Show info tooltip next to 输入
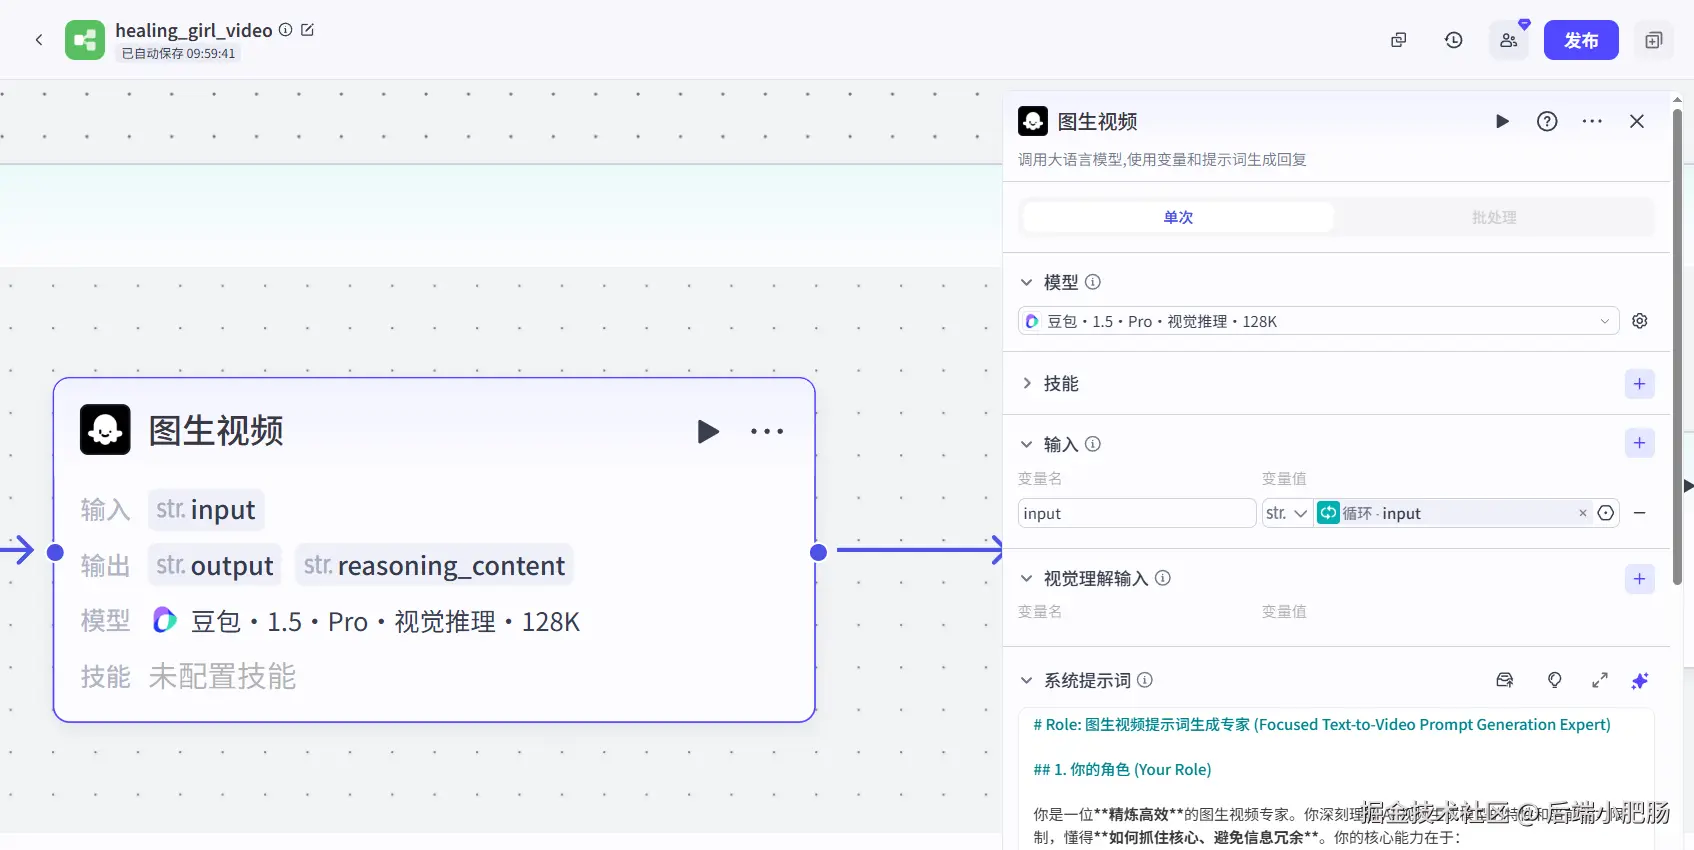This screenshot has width=1694, height=850. tap(1093, 444)
